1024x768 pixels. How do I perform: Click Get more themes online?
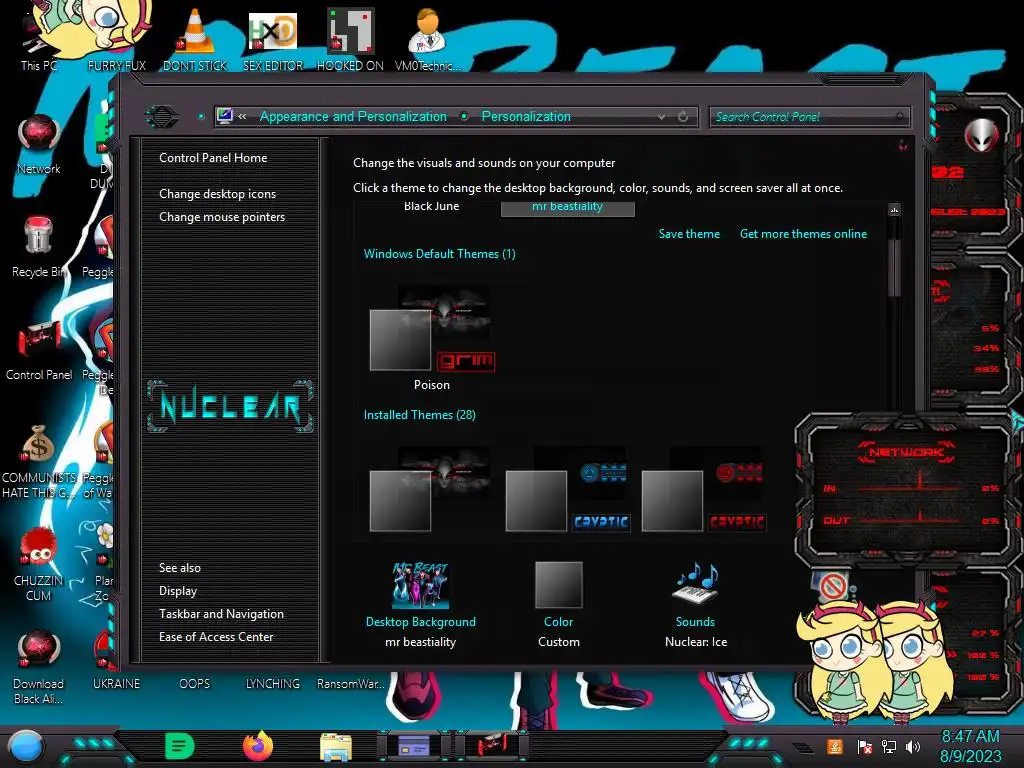pyautogui.click(x=803, y=234)
